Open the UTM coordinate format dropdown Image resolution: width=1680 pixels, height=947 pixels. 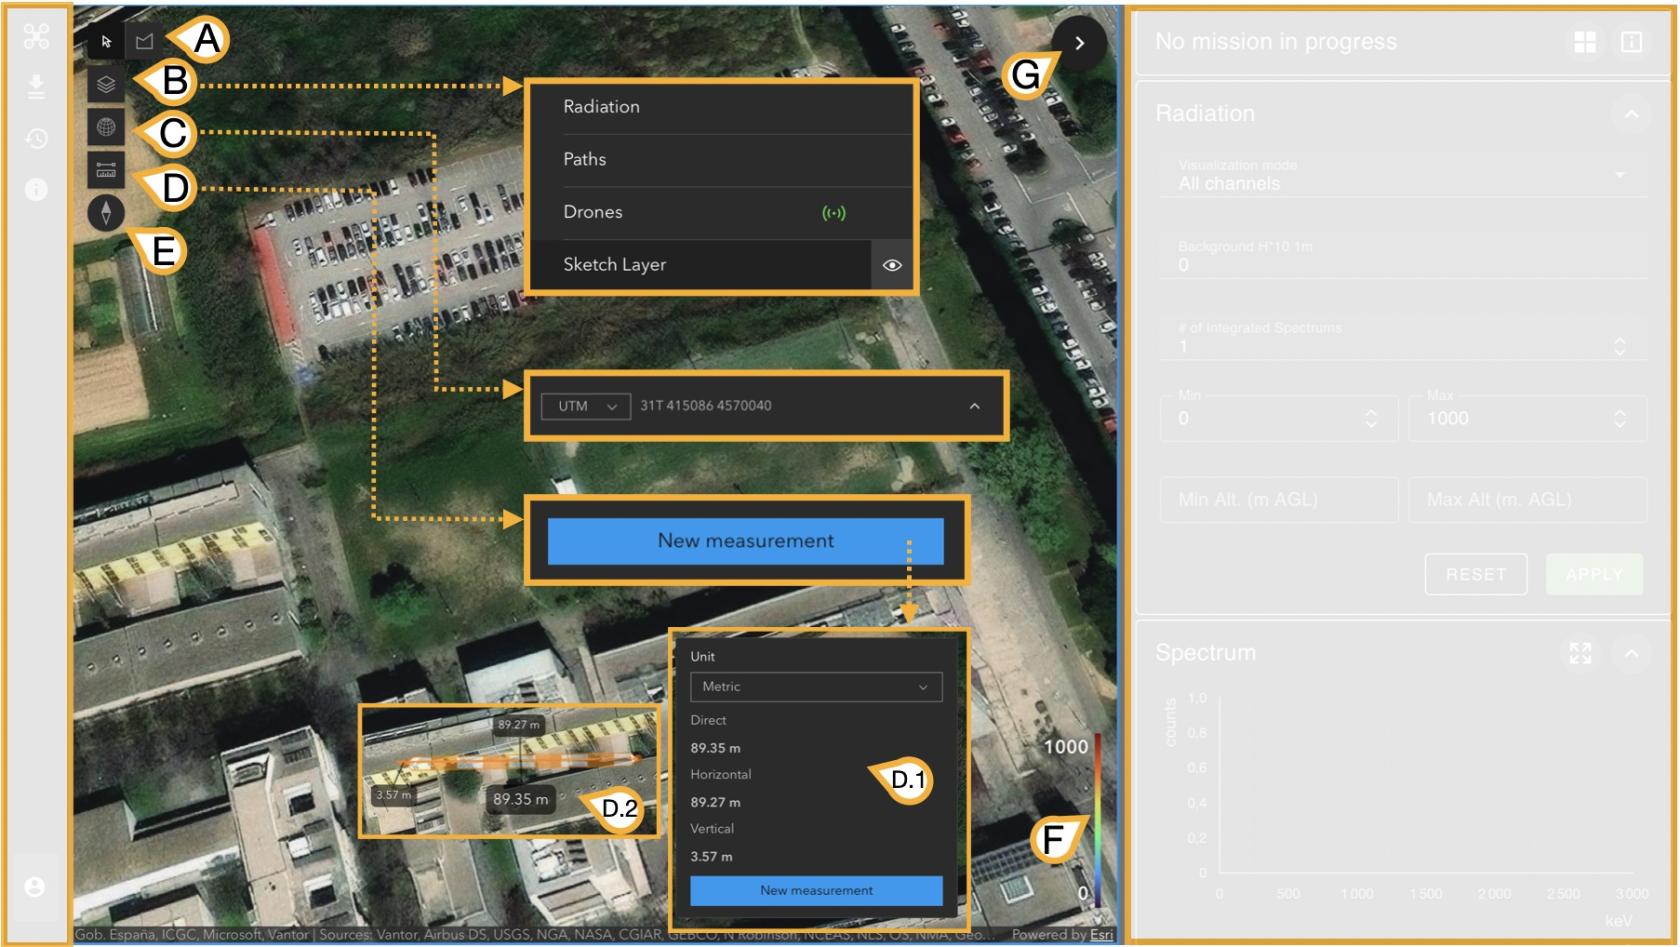click(x=586, y=406)
